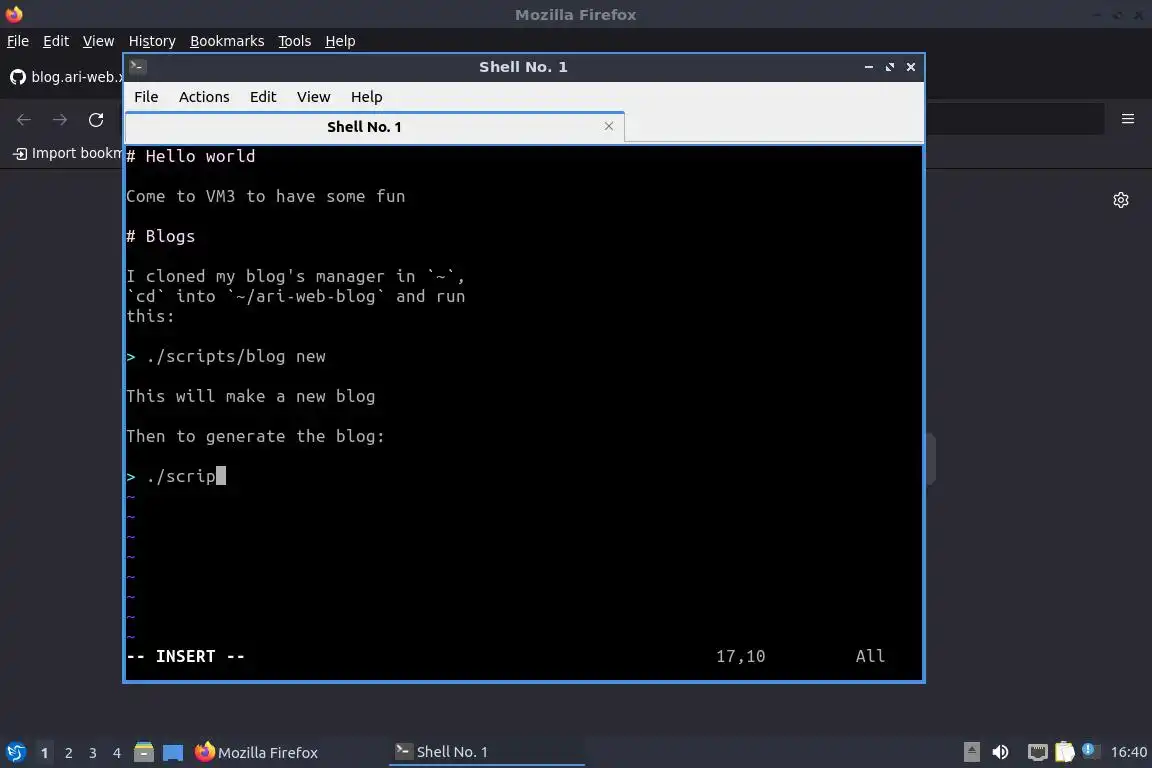The height and width of the screenshot is (768, 1152).
Task: Click the './scripts/blog new' line
Action: [x=226, y=356]
